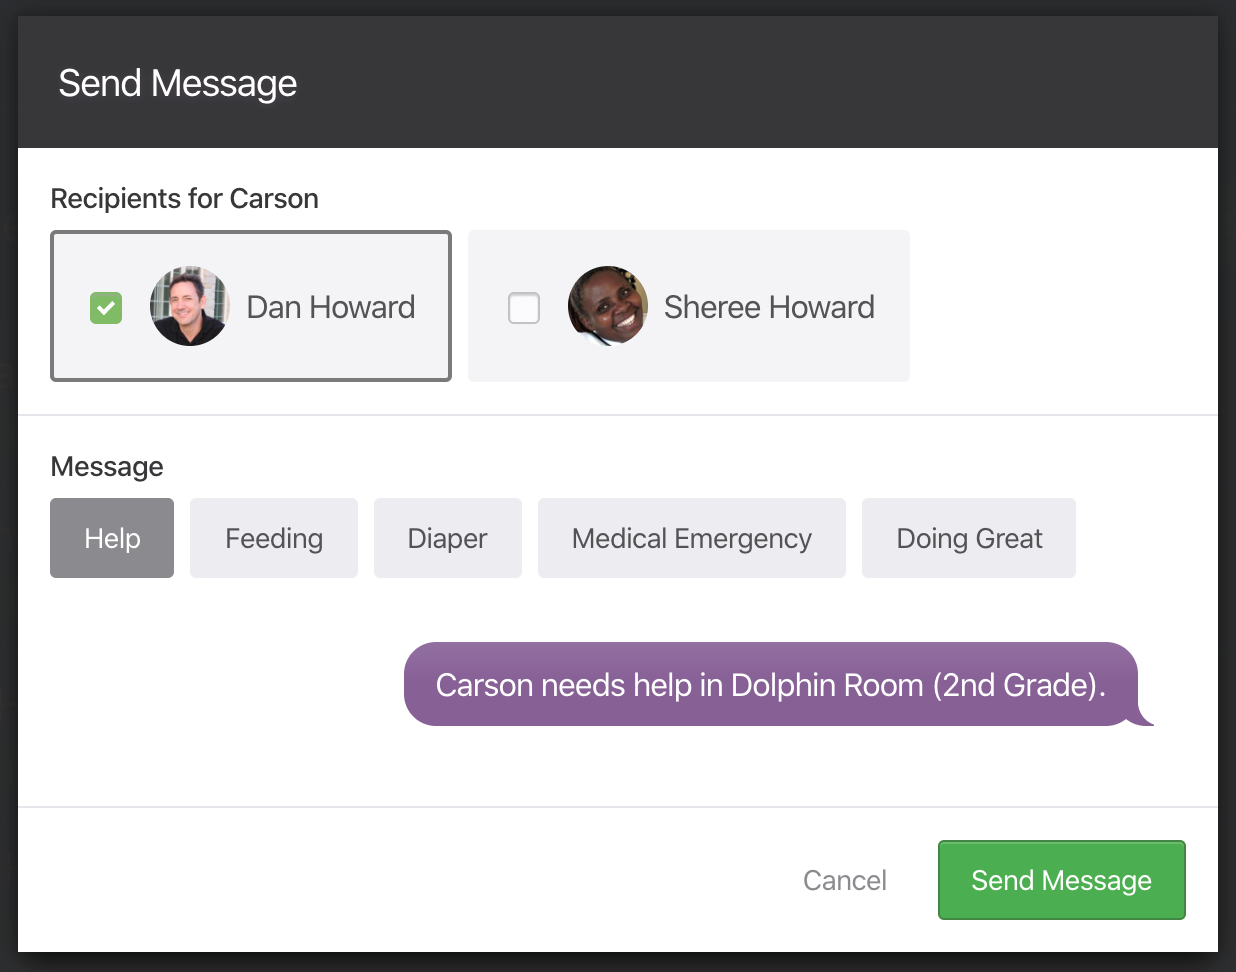Click the Dan Howard name label
Image resolution: width=1236 pixels, height=972 pixels.
coord(330,307)
